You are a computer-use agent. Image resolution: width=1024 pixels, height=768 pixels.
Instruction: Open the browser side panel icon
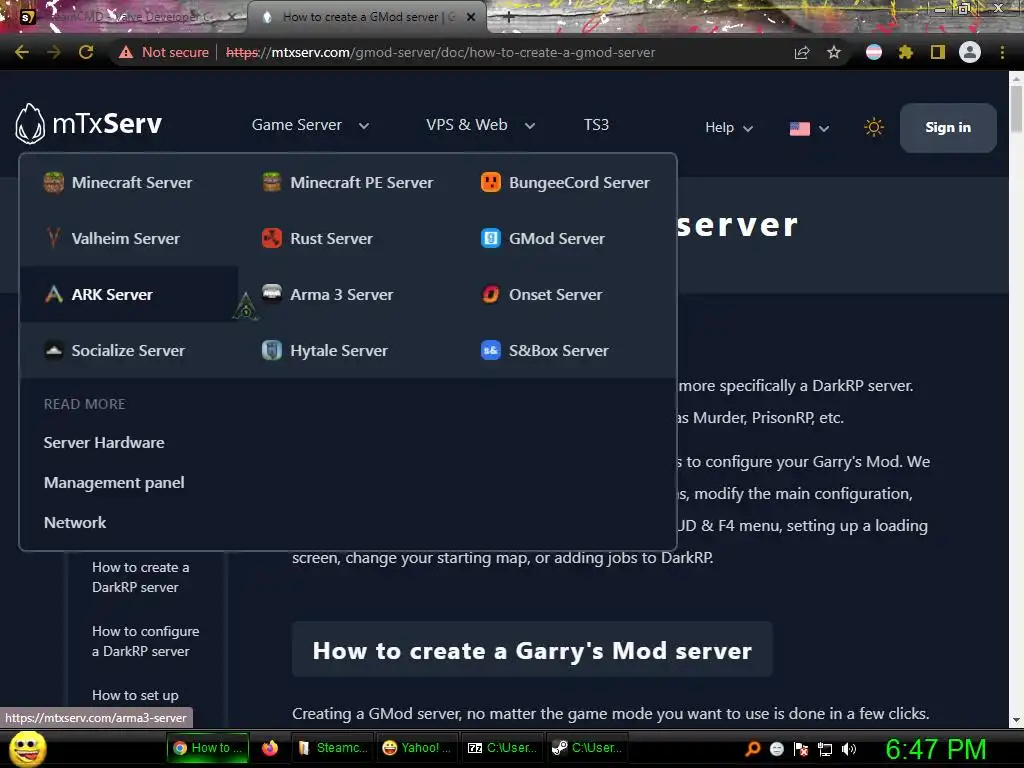pyautogui.click(x=938, y=52)
